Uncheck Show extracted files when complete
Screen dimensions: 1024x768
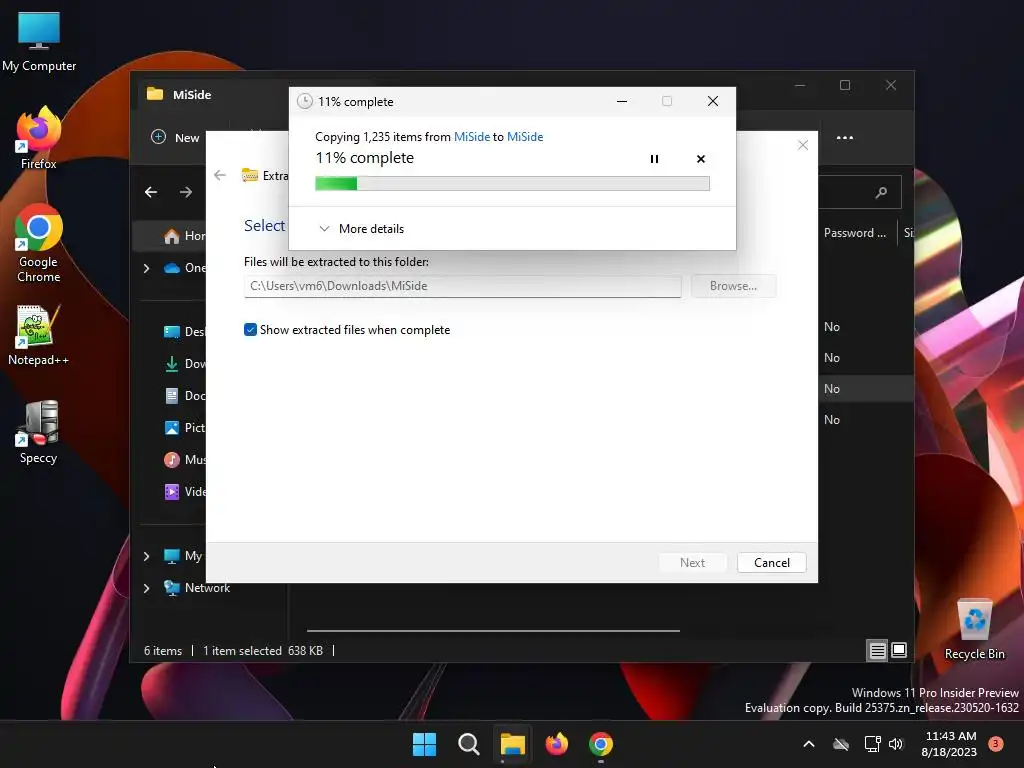[250, 330]
